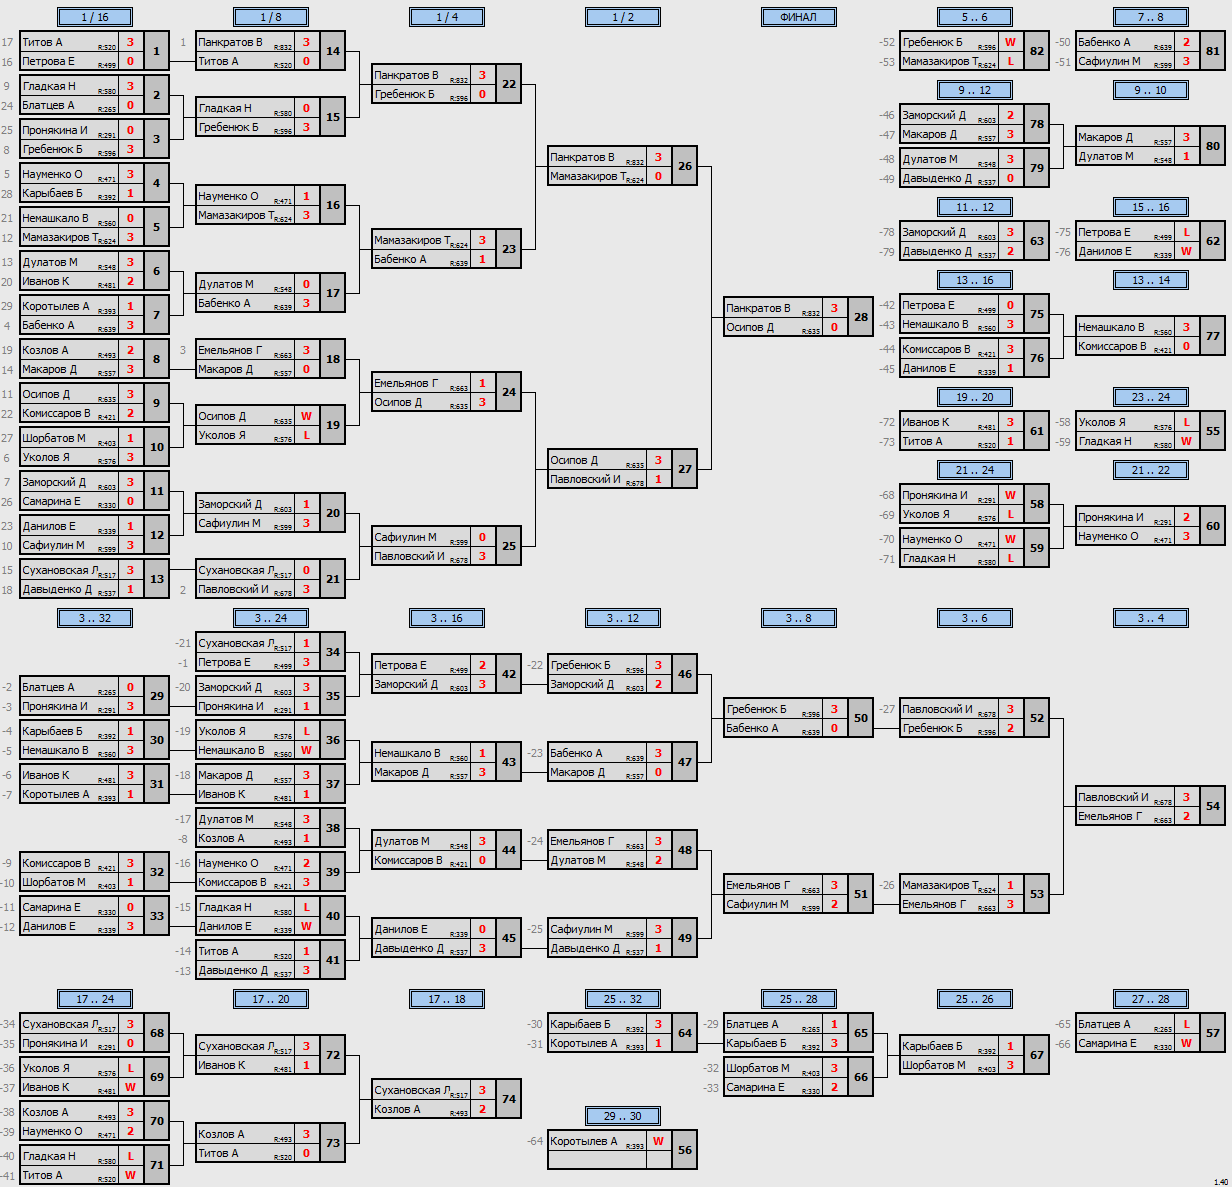Screen dimensions: 1232x1187
Task: Select "Макаров Д" in match 80
Action: (1105, 137)
